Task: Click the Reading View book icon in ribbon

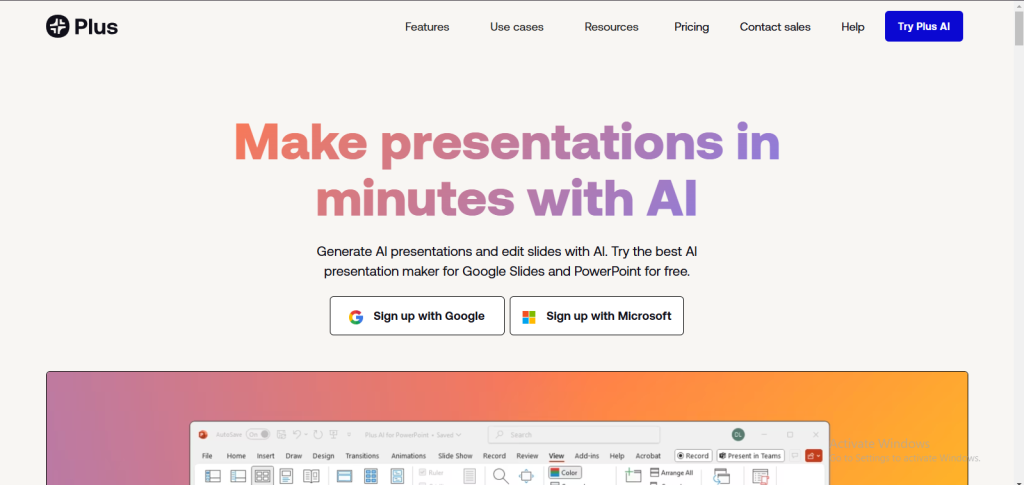Action: click(x=311, y=477)
